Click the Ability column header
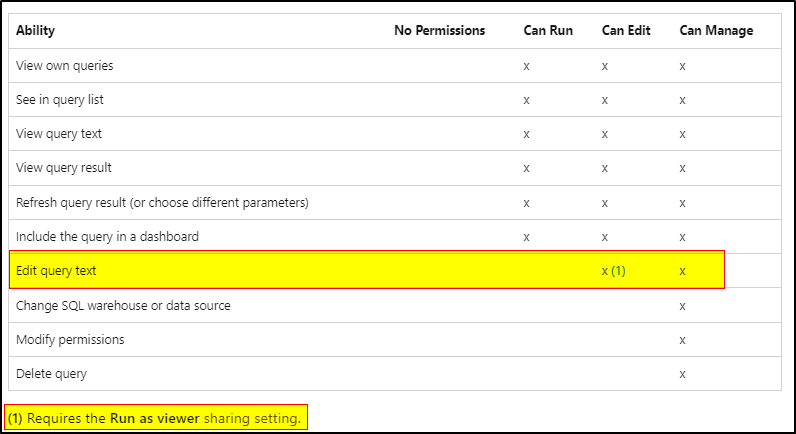The width and height of the screenshot is (796, 434). point(35,31)
